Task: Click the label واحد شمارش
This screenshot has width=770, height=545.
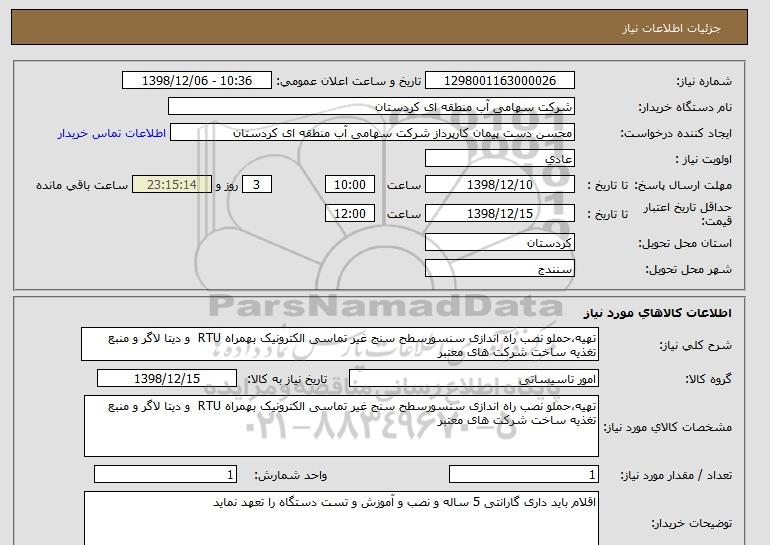Action: click(x=291, y=475)
